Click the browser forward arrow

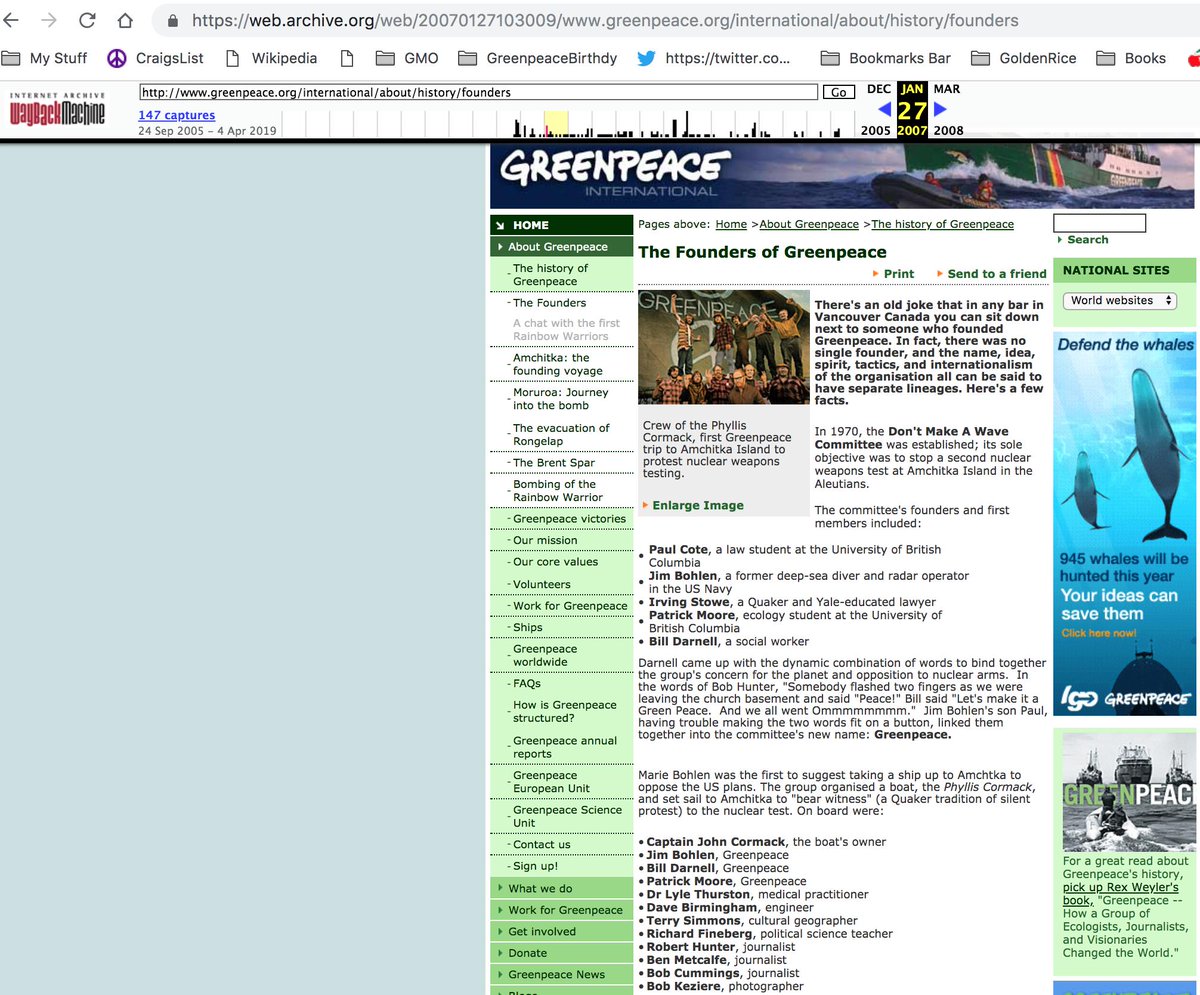pyautogui.click(x=49, y=20)
